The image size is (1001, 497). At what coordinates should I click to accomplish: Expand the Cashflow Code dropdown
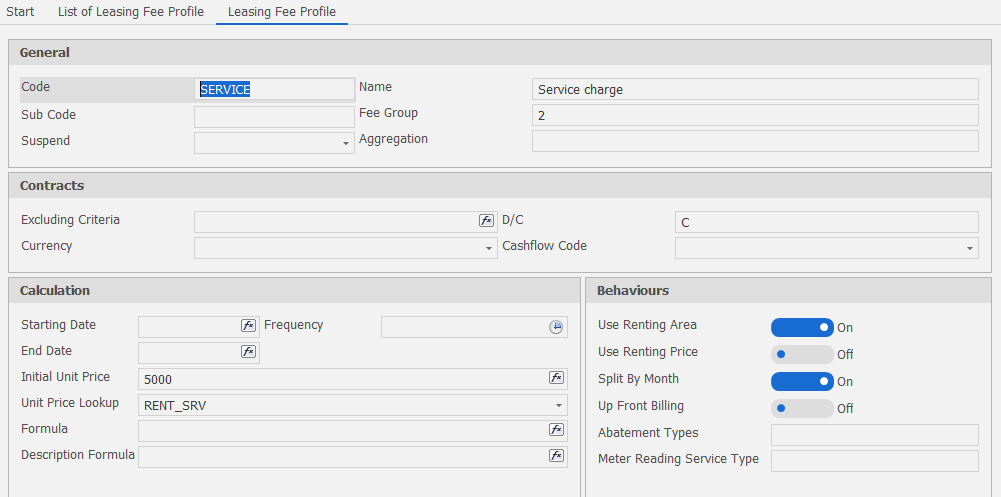[970, 248]
